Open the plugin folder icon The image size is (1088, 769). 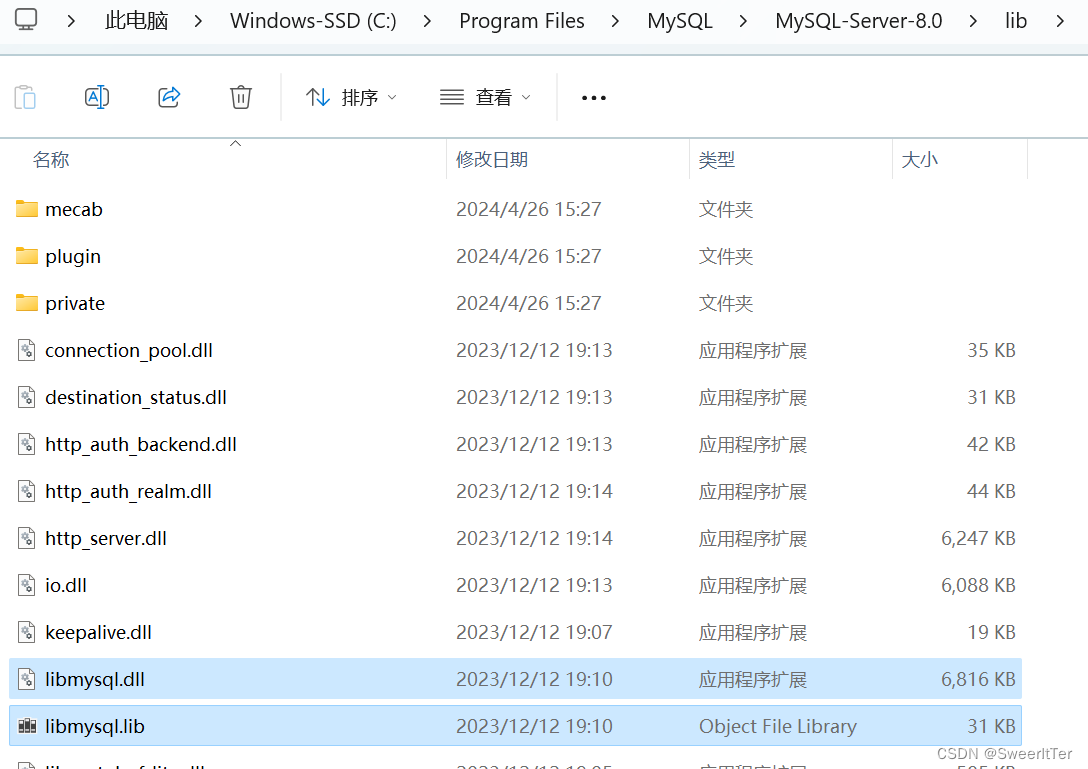[27, 255]
